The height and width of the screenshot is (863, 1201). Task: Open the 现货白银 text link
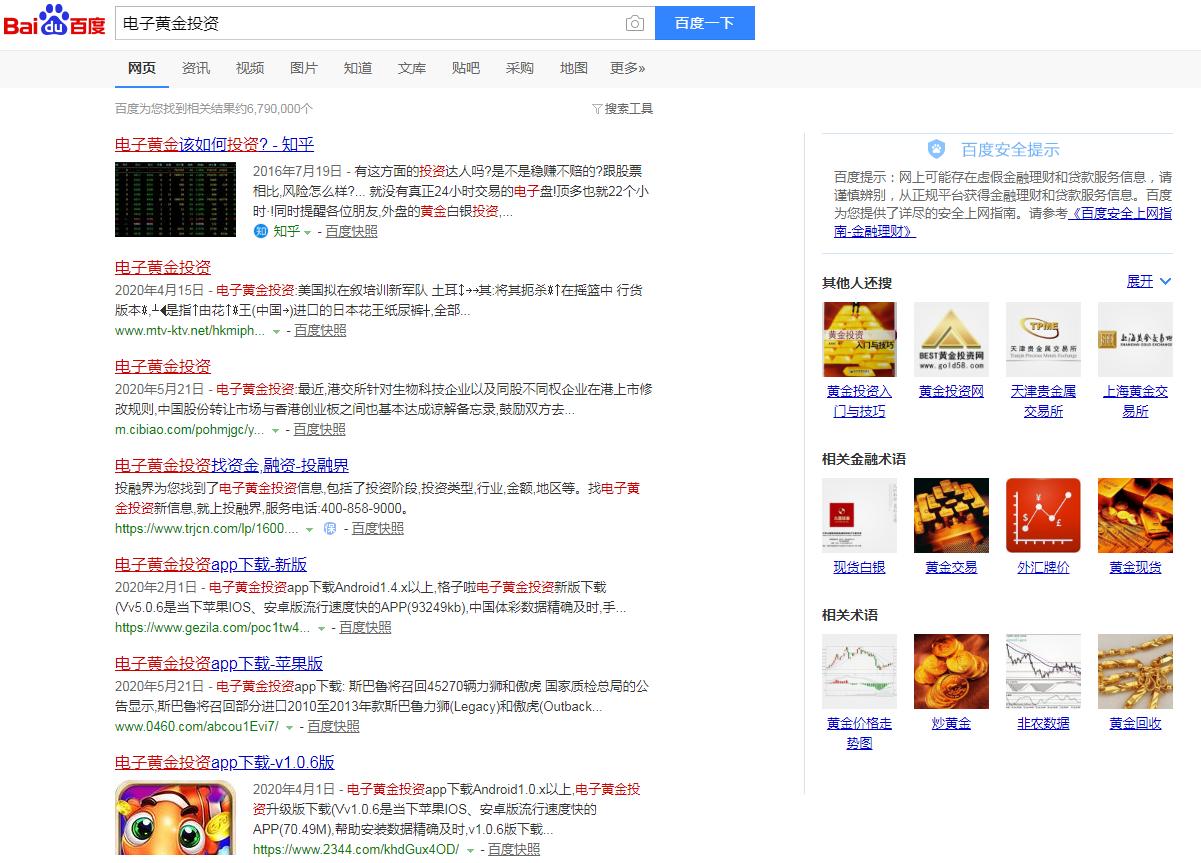tap(859, 567)
